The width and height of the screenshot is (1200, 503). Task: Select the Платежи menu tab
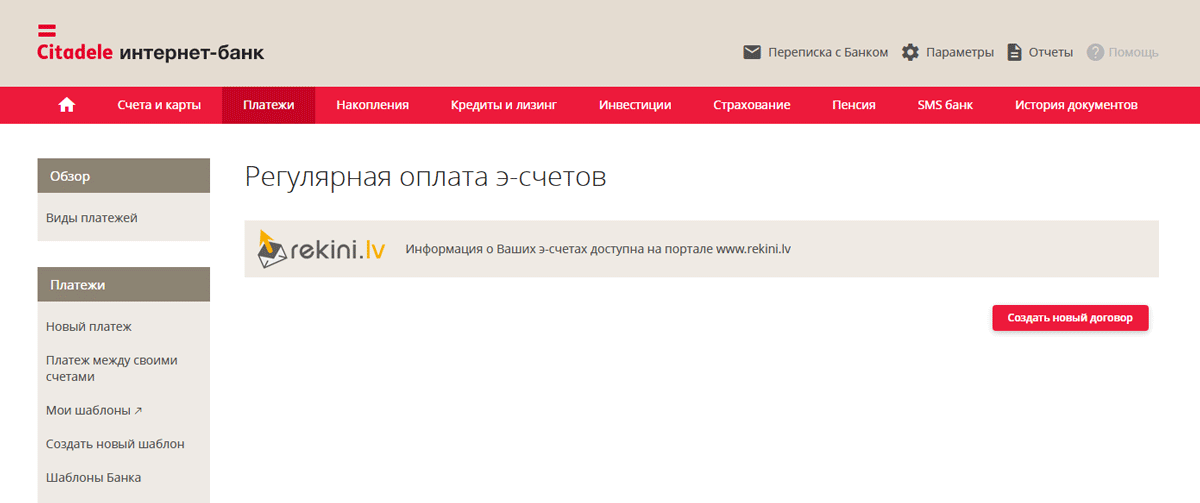(x=268, y=105)
